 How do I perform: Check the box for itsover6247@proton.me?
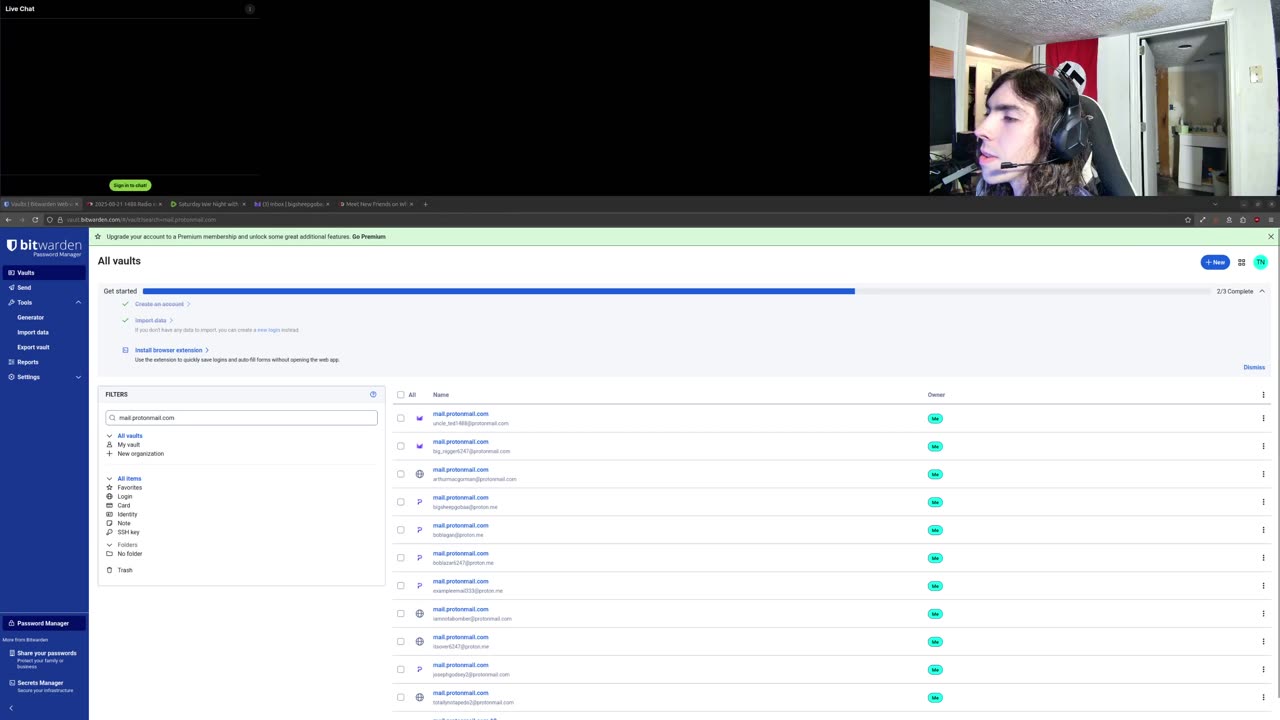[401, 642]
